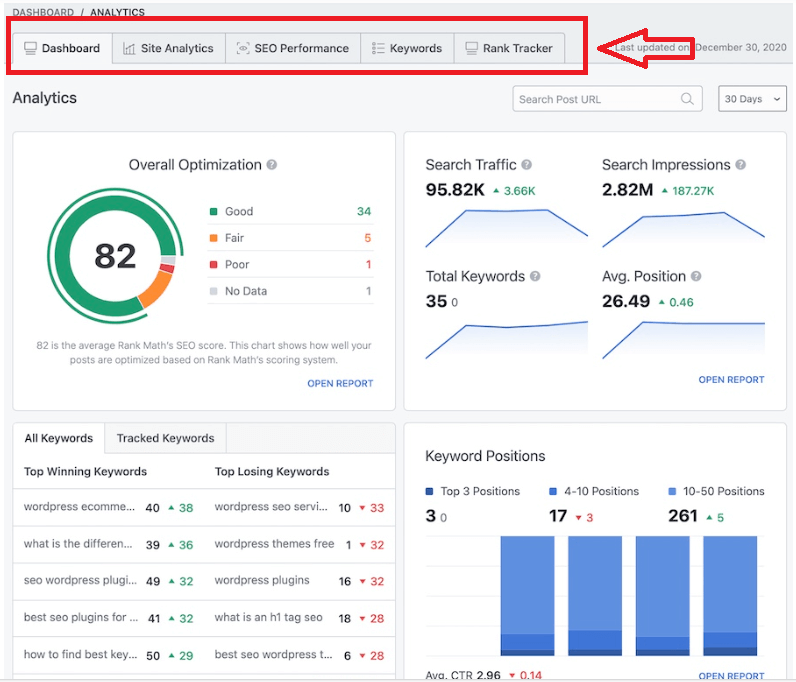Switch to Tracked Keywords tab
Image resolution: width=796 pixels, height=682 pixels.
[x=165, y=438]
